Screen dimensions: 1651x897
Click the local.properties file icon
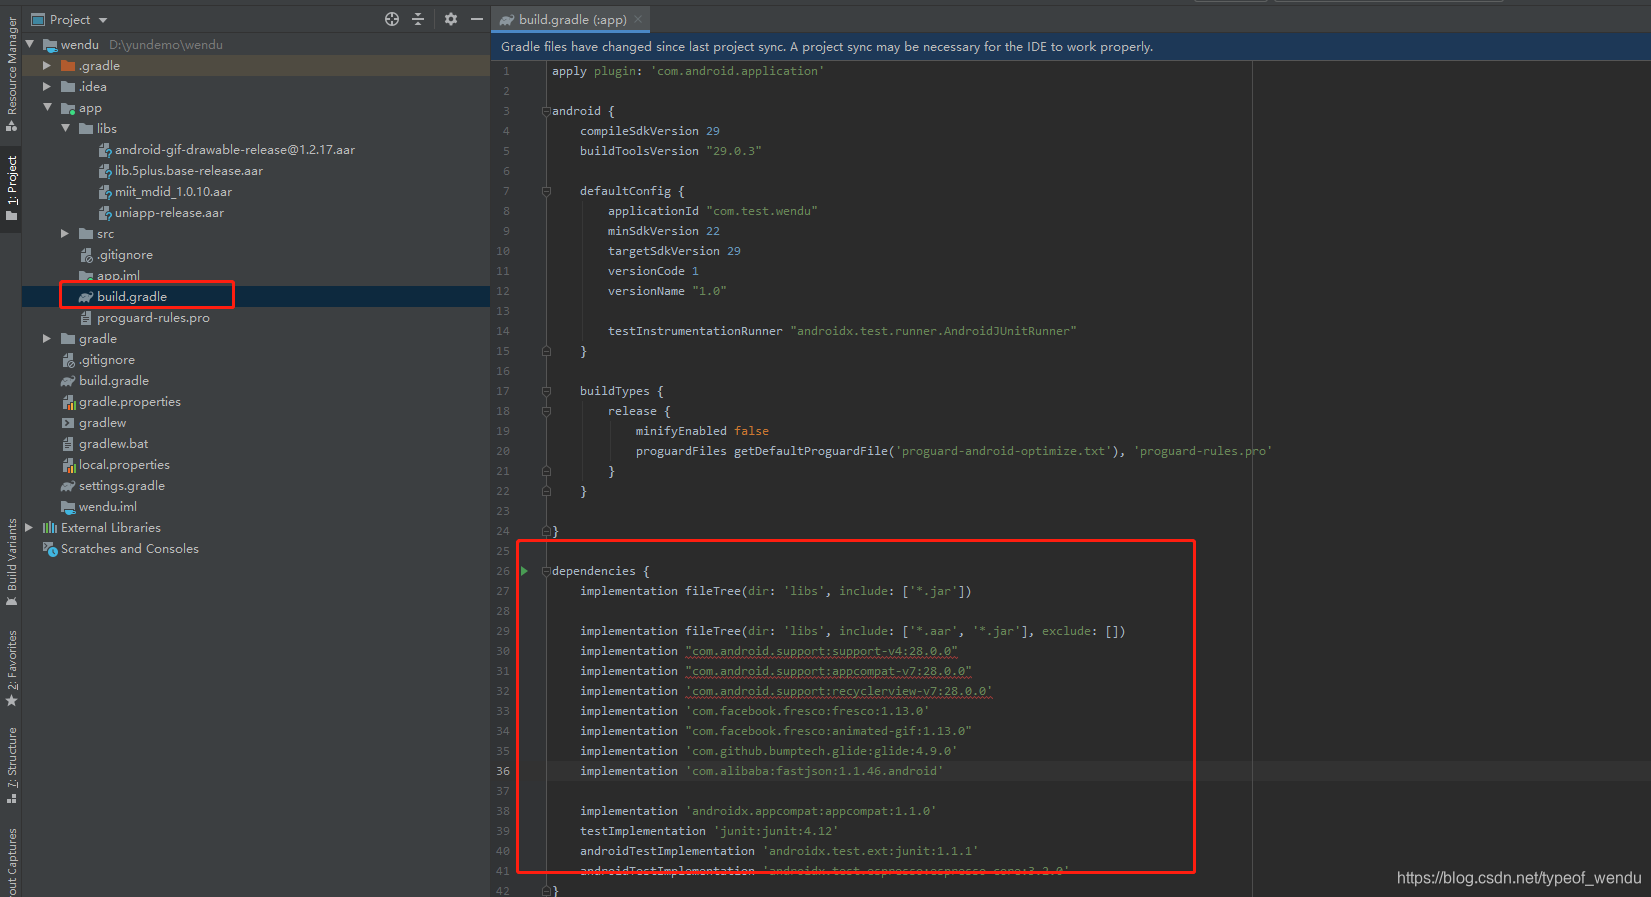point(68,465)
